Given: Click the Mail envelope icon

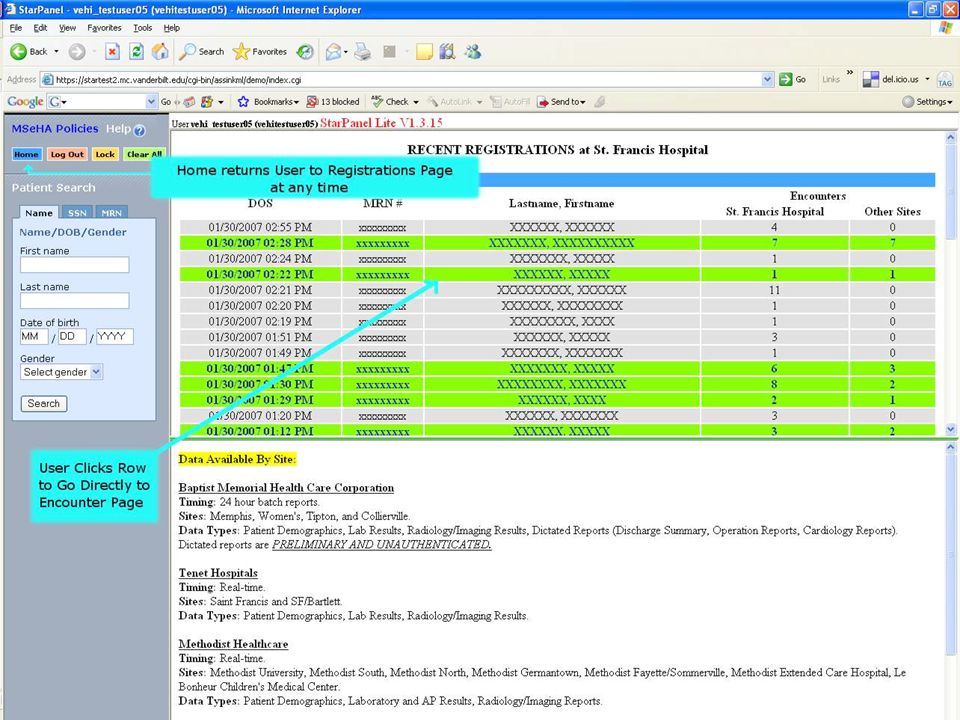Looking at the screenshot, I should point(333,52).
